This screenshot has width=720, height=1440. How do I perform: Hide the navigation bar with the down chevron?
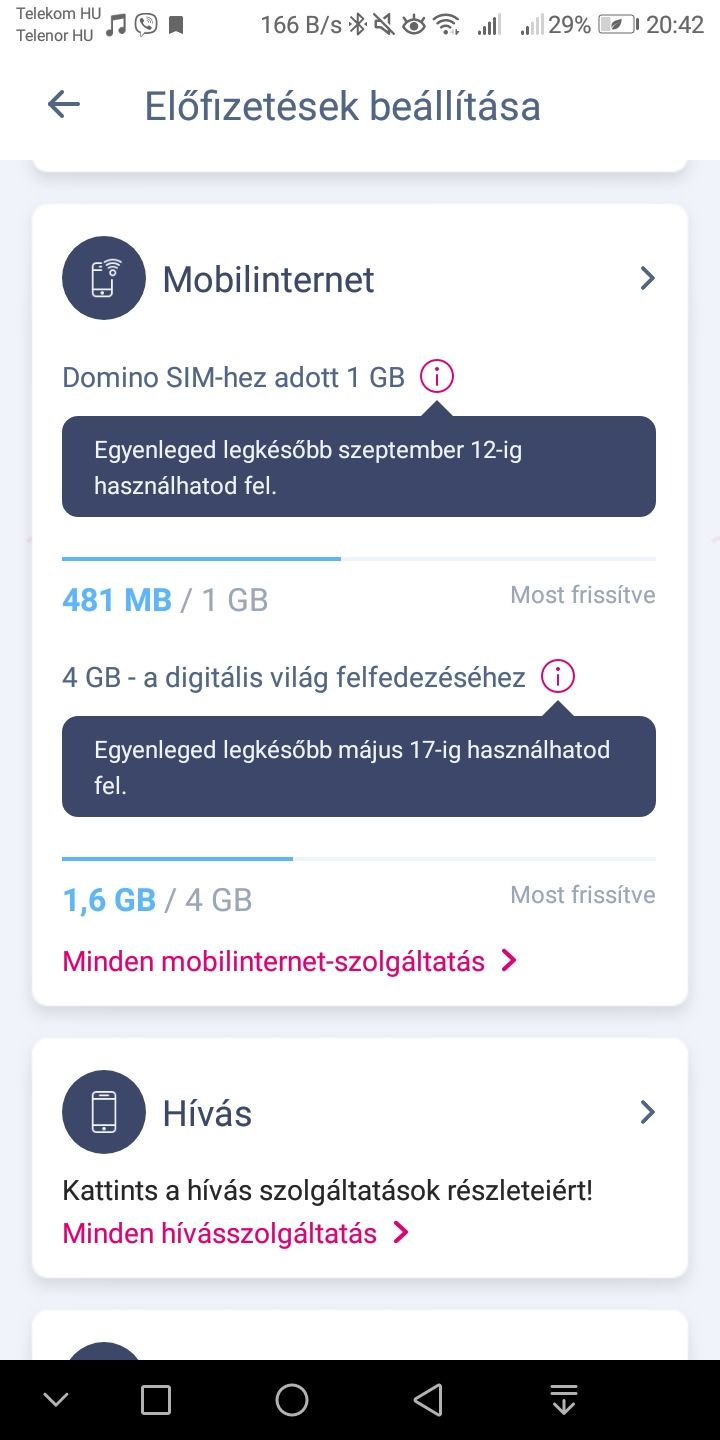56,1400
